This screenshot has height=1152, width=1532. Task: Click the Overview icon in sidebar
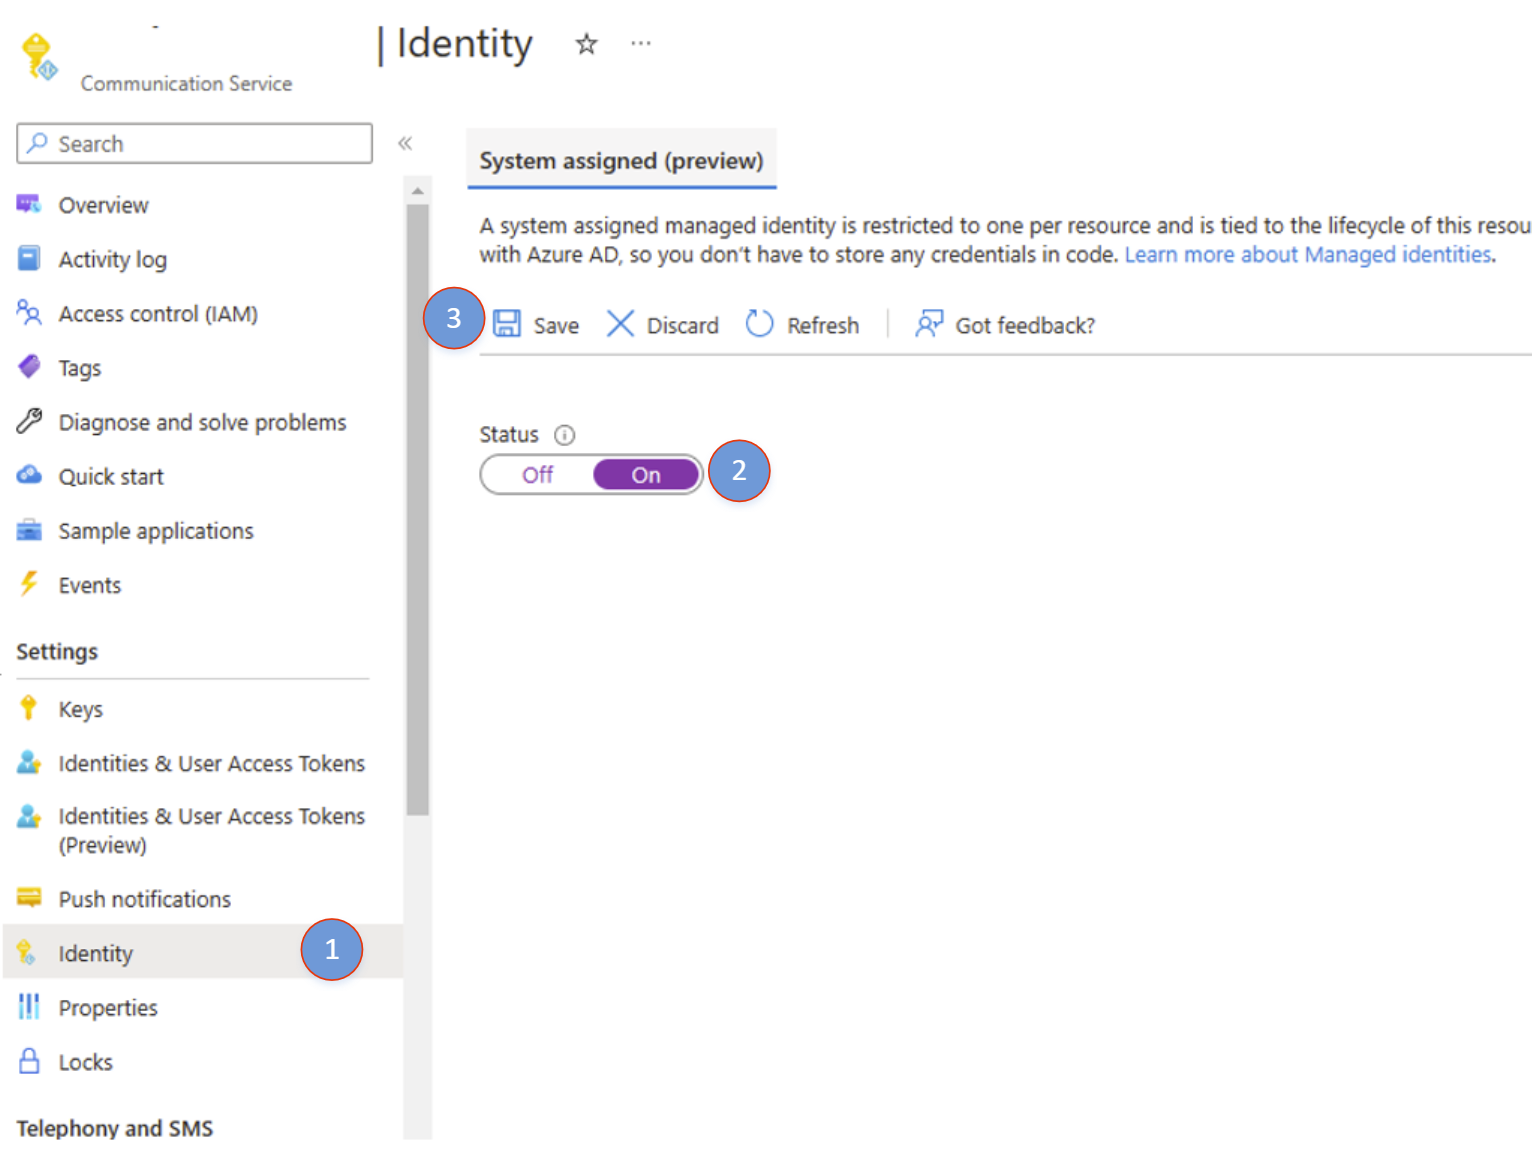(x=29, y=204)
